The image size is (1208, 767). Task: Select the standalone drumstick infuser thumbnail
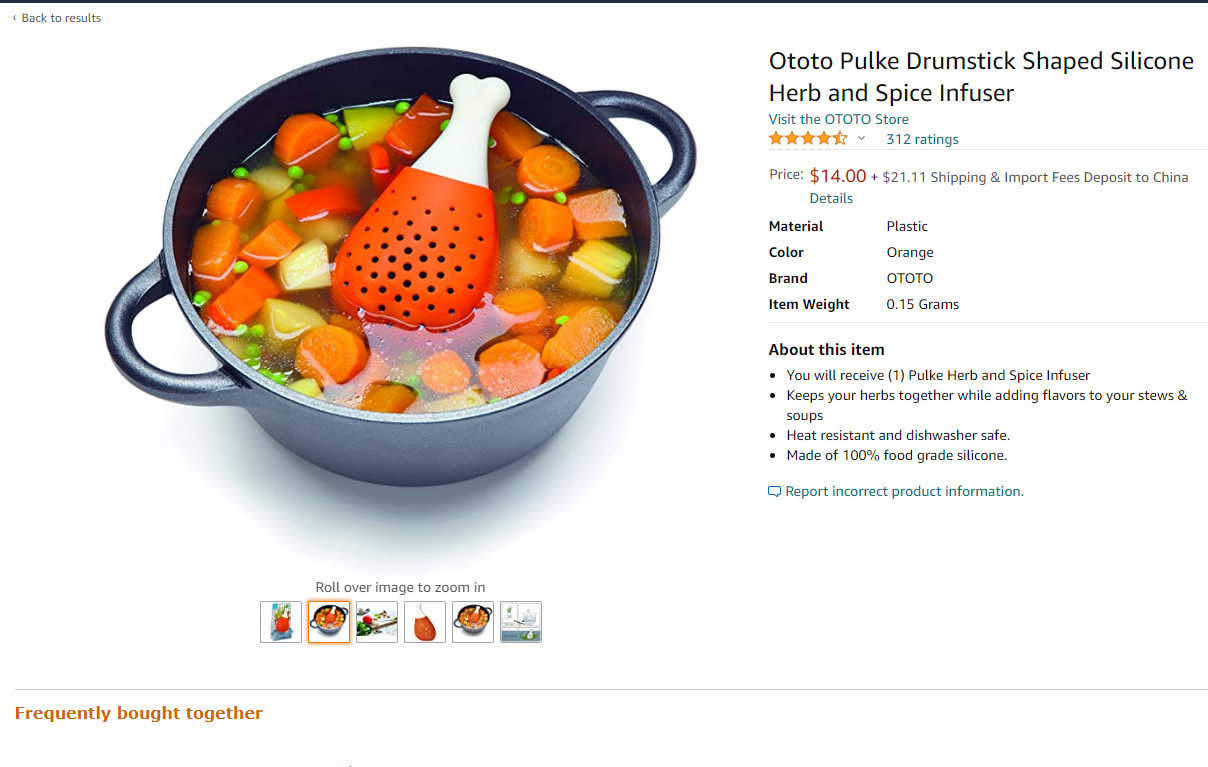click(425, 622)
